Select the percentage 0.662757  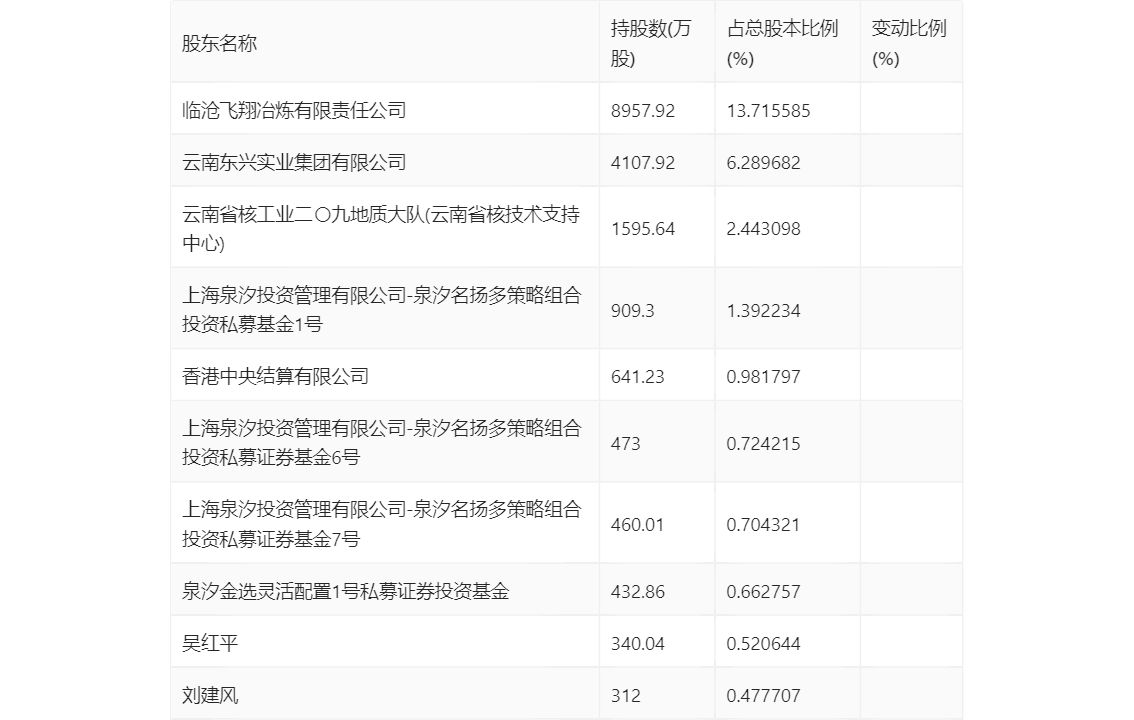pos(763,592)
